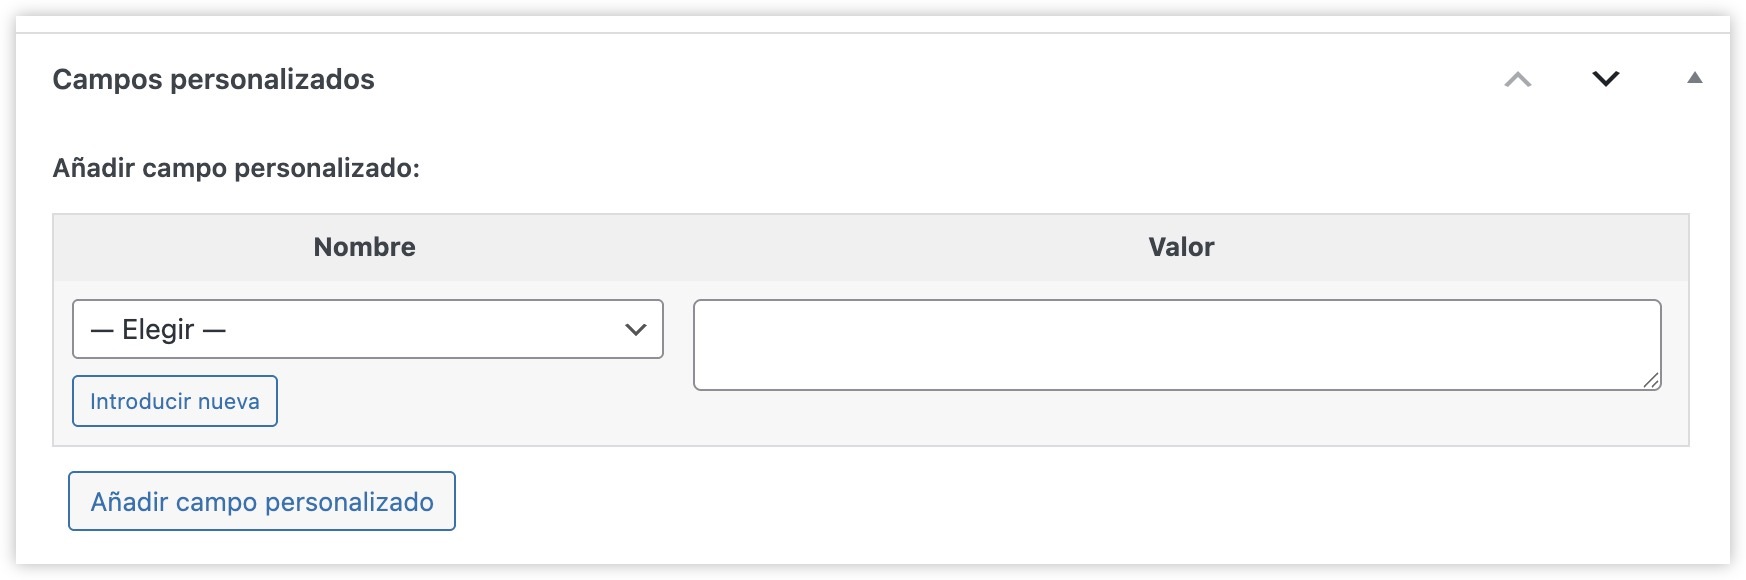Collapse the Campos personalizados panel triangle
Viewport: 1746px width, 580px height.
pos(1694,78)
